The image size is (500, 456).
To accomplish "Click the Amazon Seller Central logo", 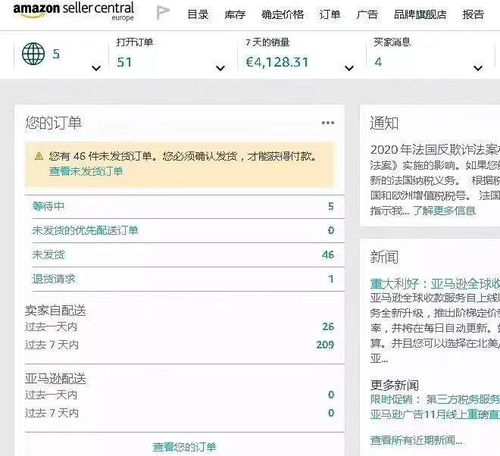I will [74, 11].
